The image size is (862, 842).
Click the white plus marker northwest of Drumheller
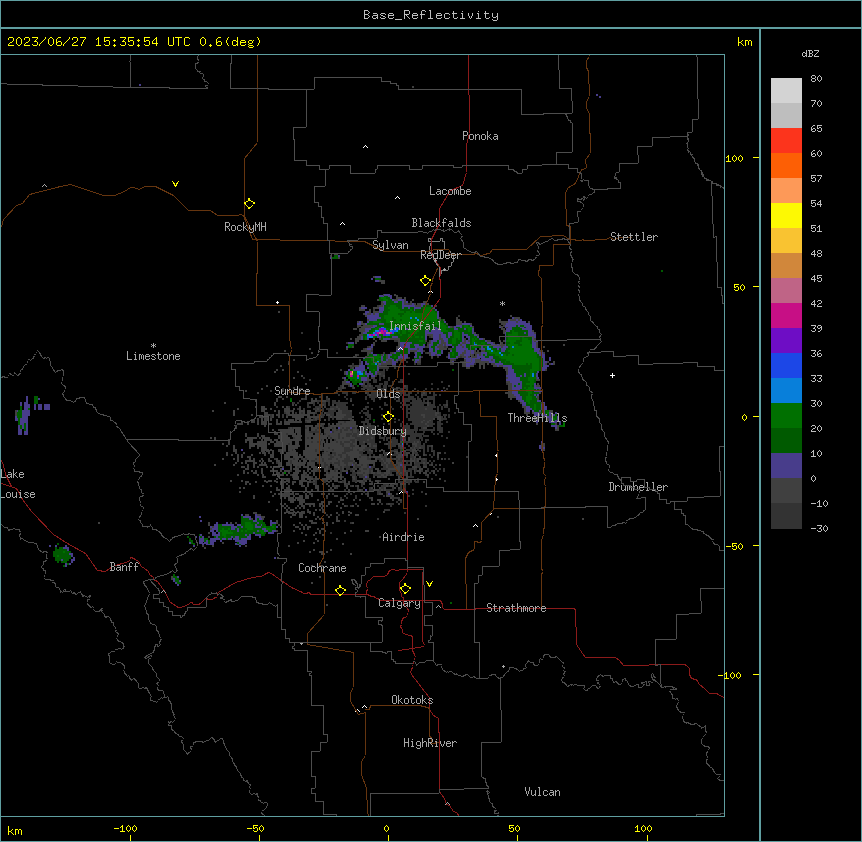612,375
